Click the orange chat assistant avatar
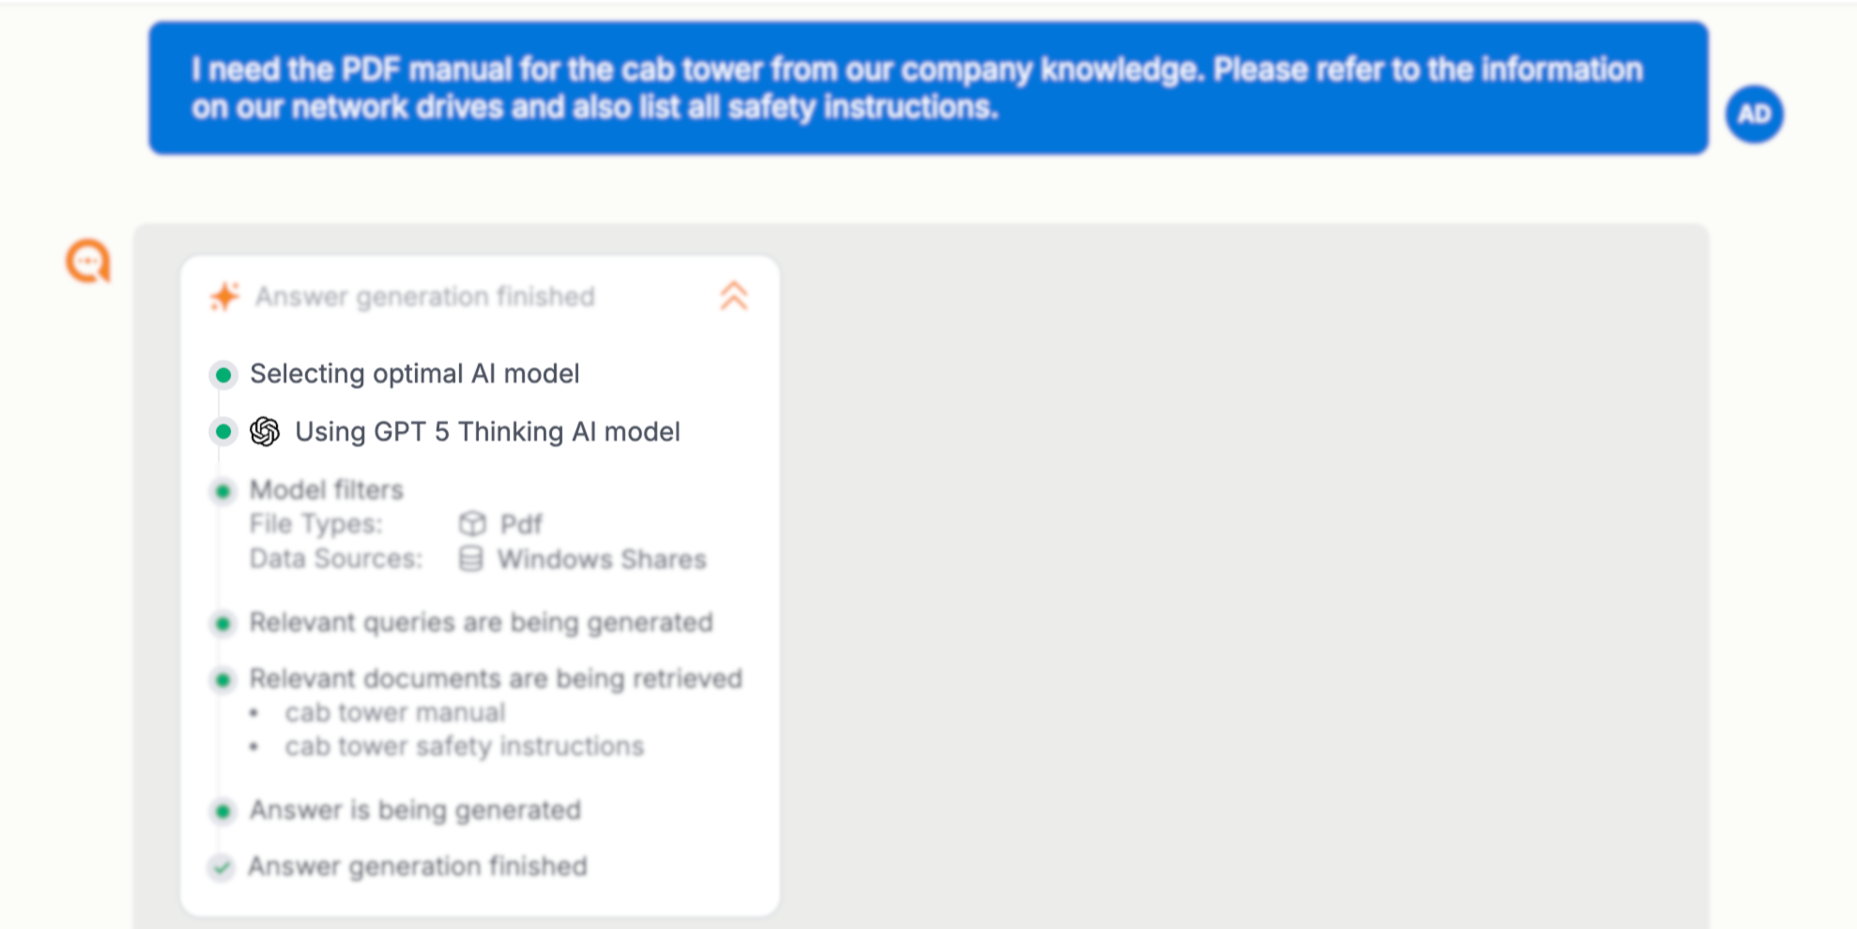This screenshot has width=1857, height=929. [x=88, y=261]
